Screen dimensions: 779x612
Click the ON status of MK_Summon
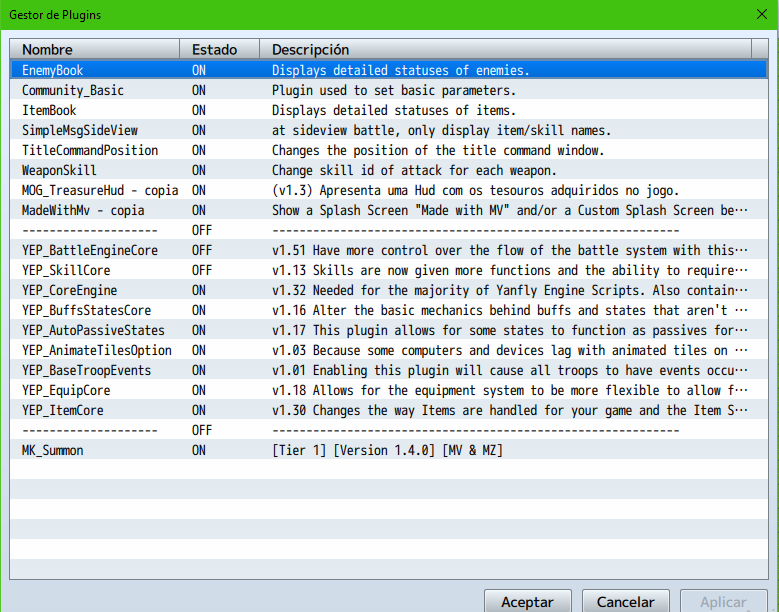pos(199,450)
